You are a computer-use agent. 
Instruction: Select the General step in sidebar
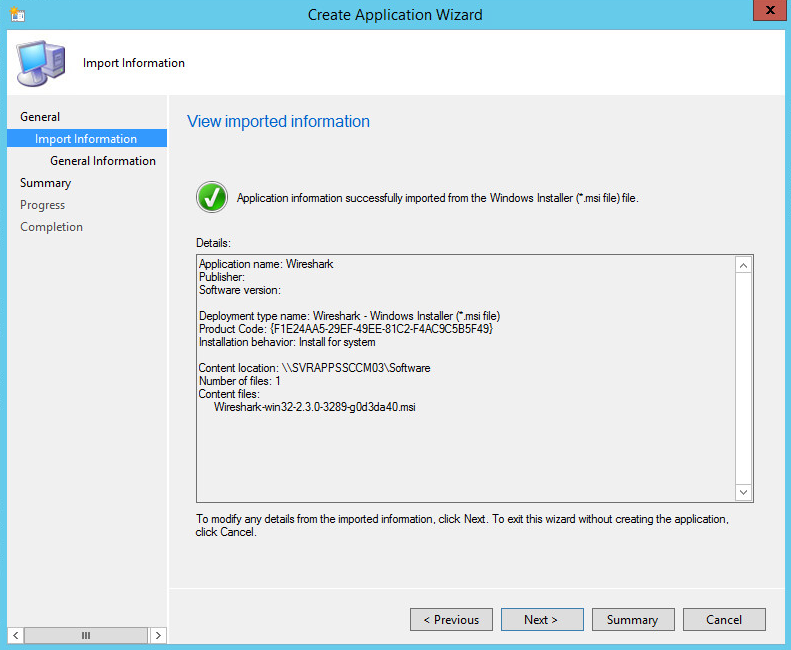(40, 117)
